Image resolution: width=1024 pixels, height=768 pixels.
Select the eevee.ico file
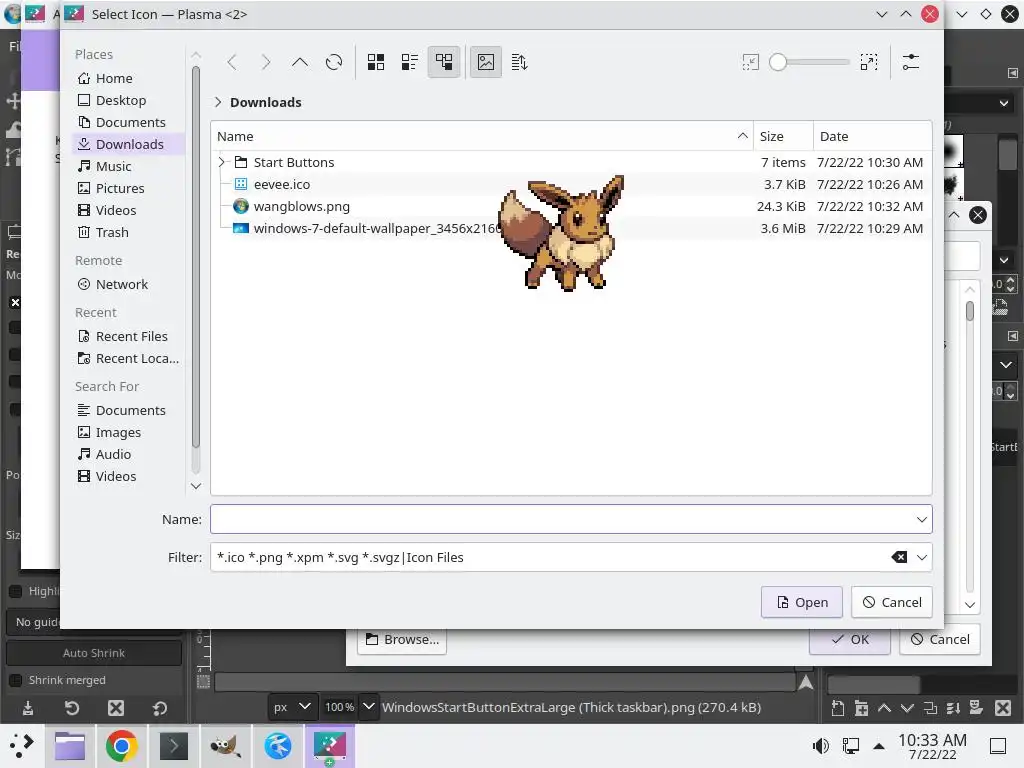[571, 184]
